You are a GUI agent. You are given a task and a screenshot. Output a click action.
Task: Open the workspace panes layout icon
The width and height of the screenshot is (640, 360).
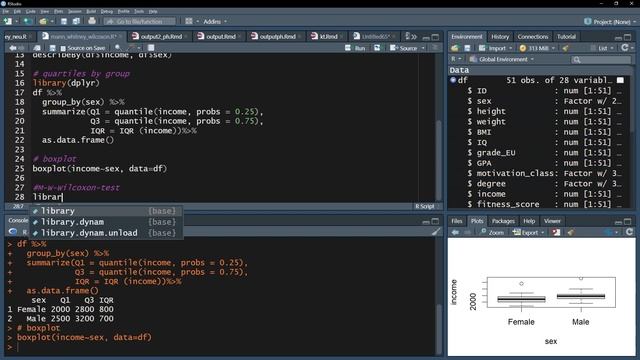pos(189,21)
